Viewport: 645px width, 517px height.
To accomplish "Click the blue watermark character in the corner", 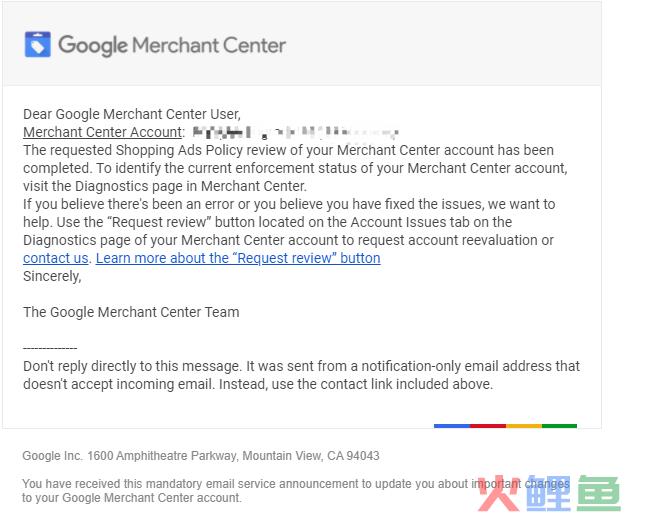I will click(548, 493).
